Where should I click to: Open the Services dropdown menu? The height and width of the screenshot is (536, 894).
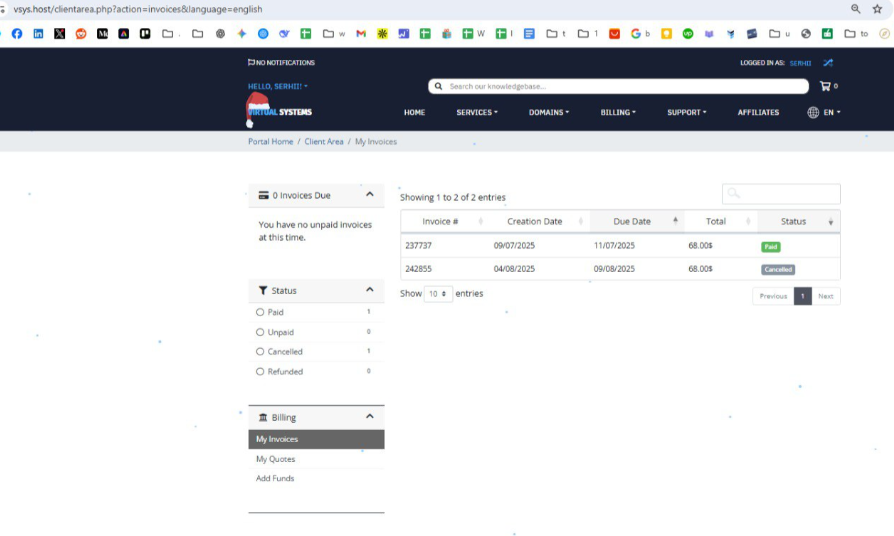477,112
